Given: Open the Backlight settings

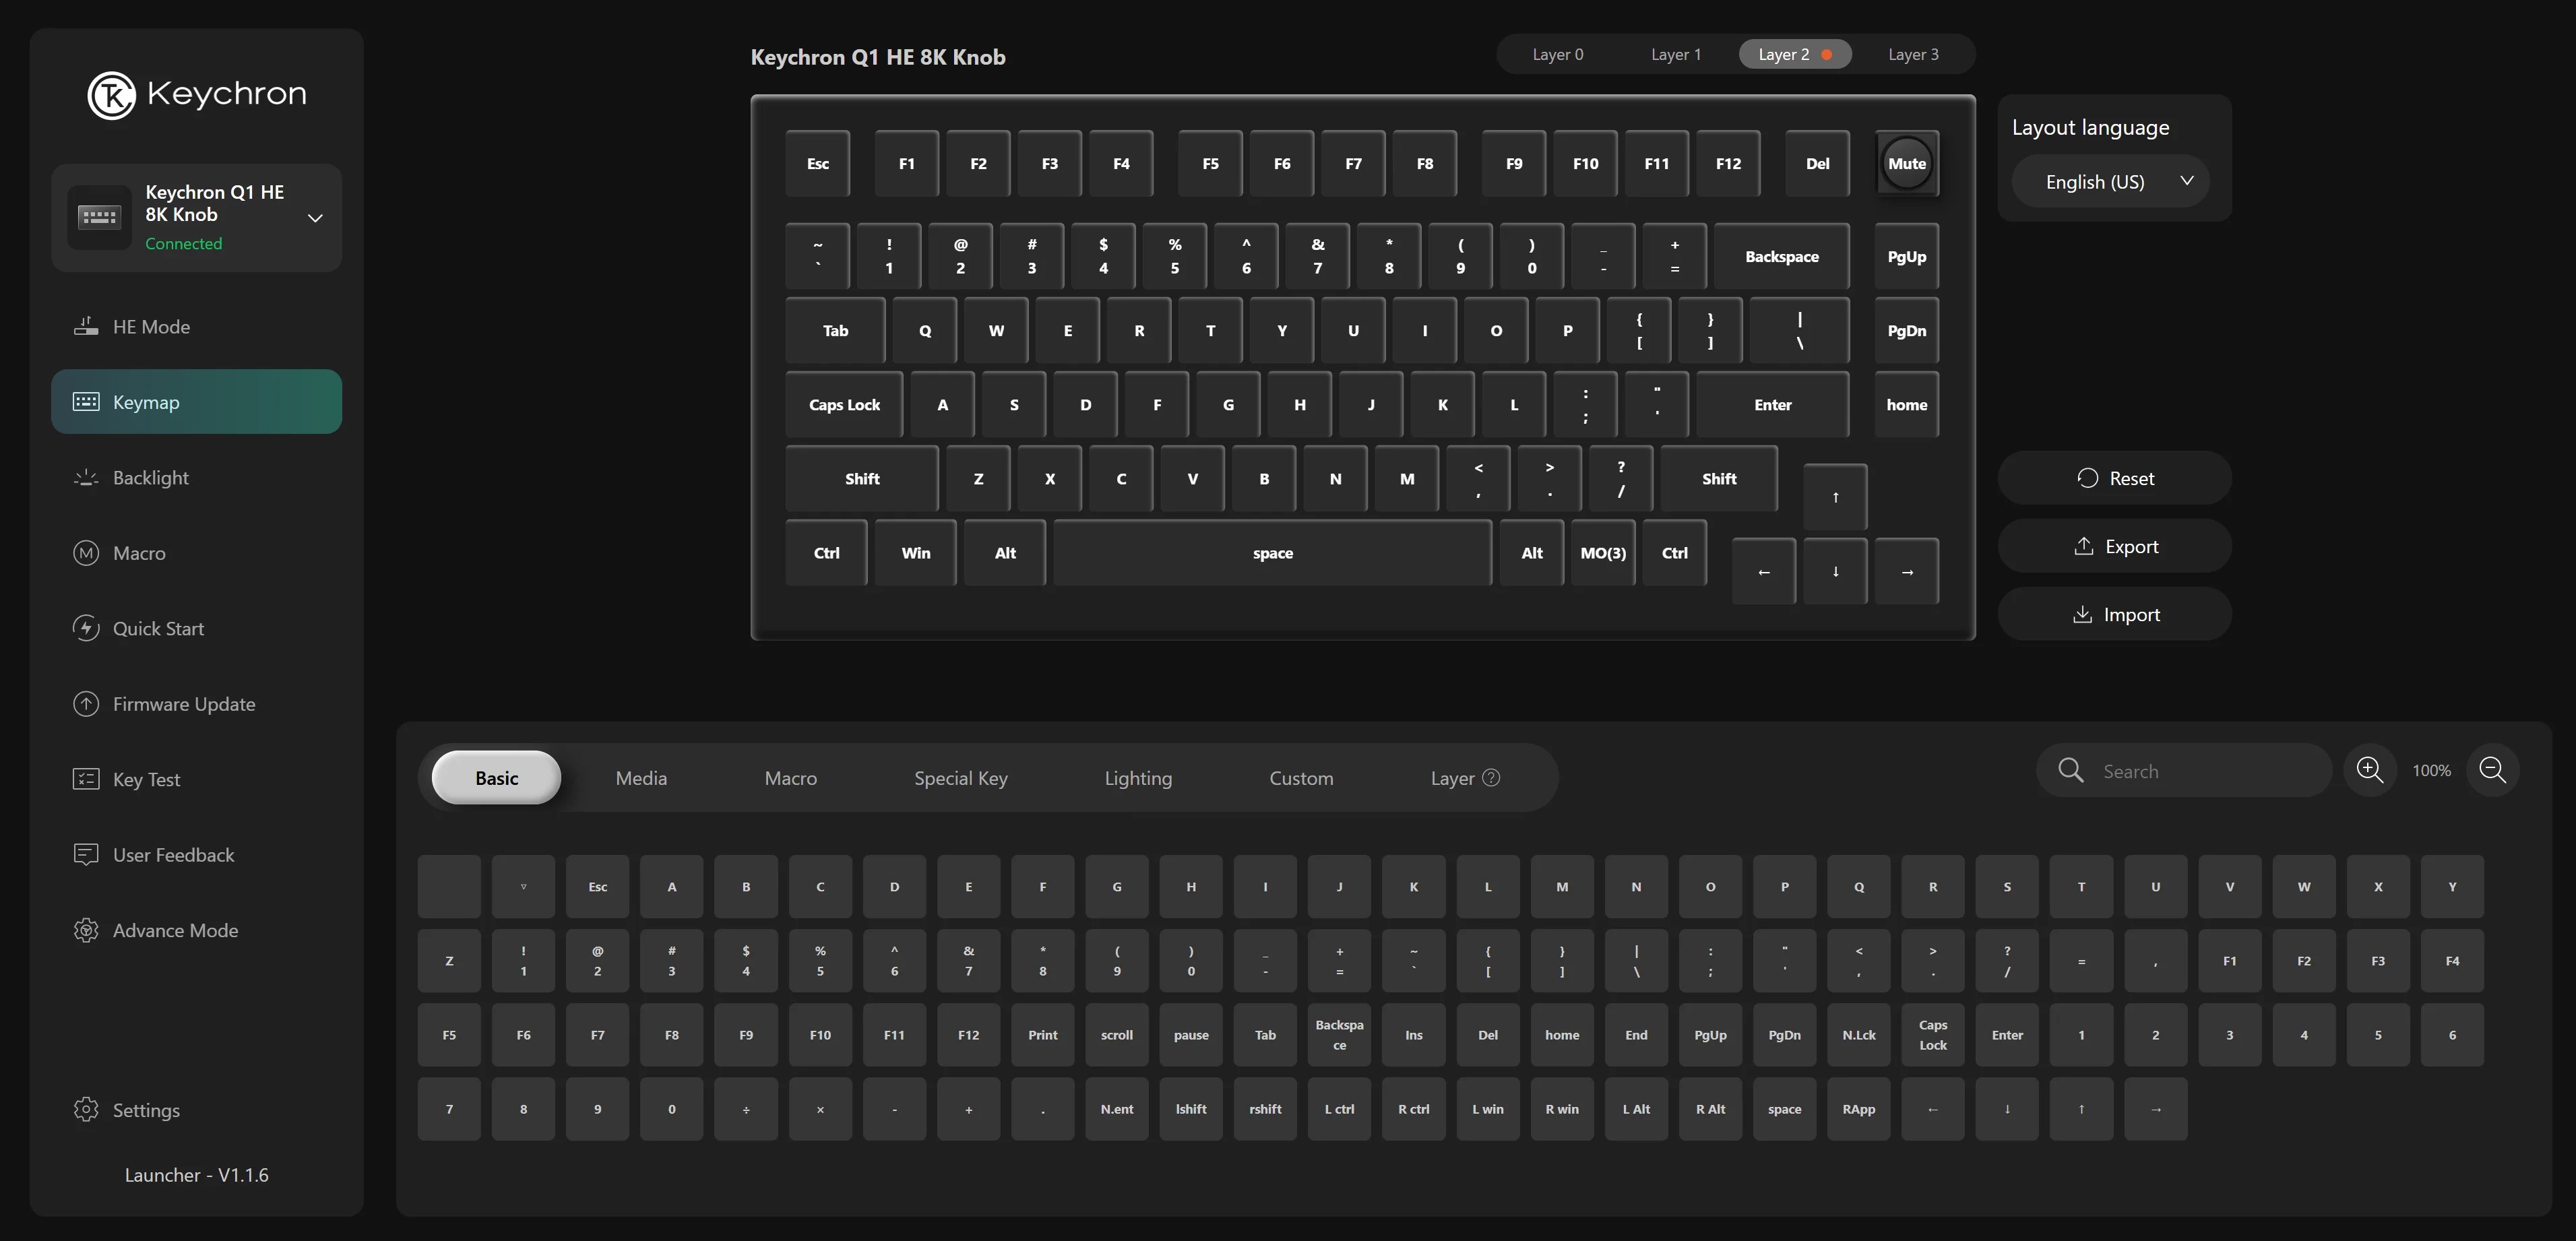Looking at the screenshot, I should pos(150,477).
